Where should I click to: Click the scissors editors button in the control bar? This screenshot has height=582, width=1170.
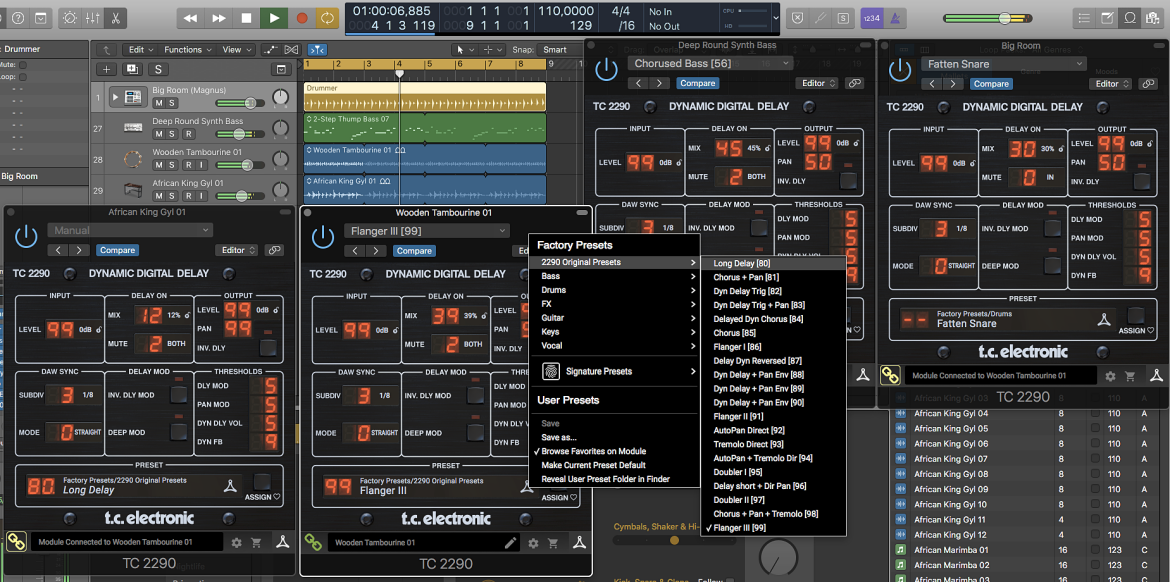point(116,17)
